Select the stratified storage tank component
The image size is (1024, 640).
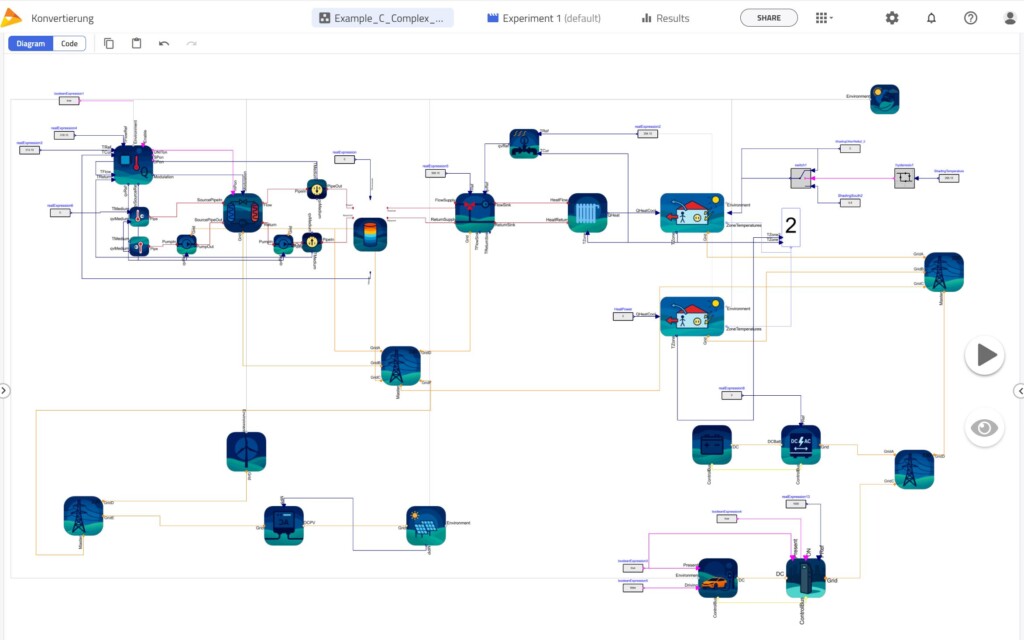(x=370, y=234)
